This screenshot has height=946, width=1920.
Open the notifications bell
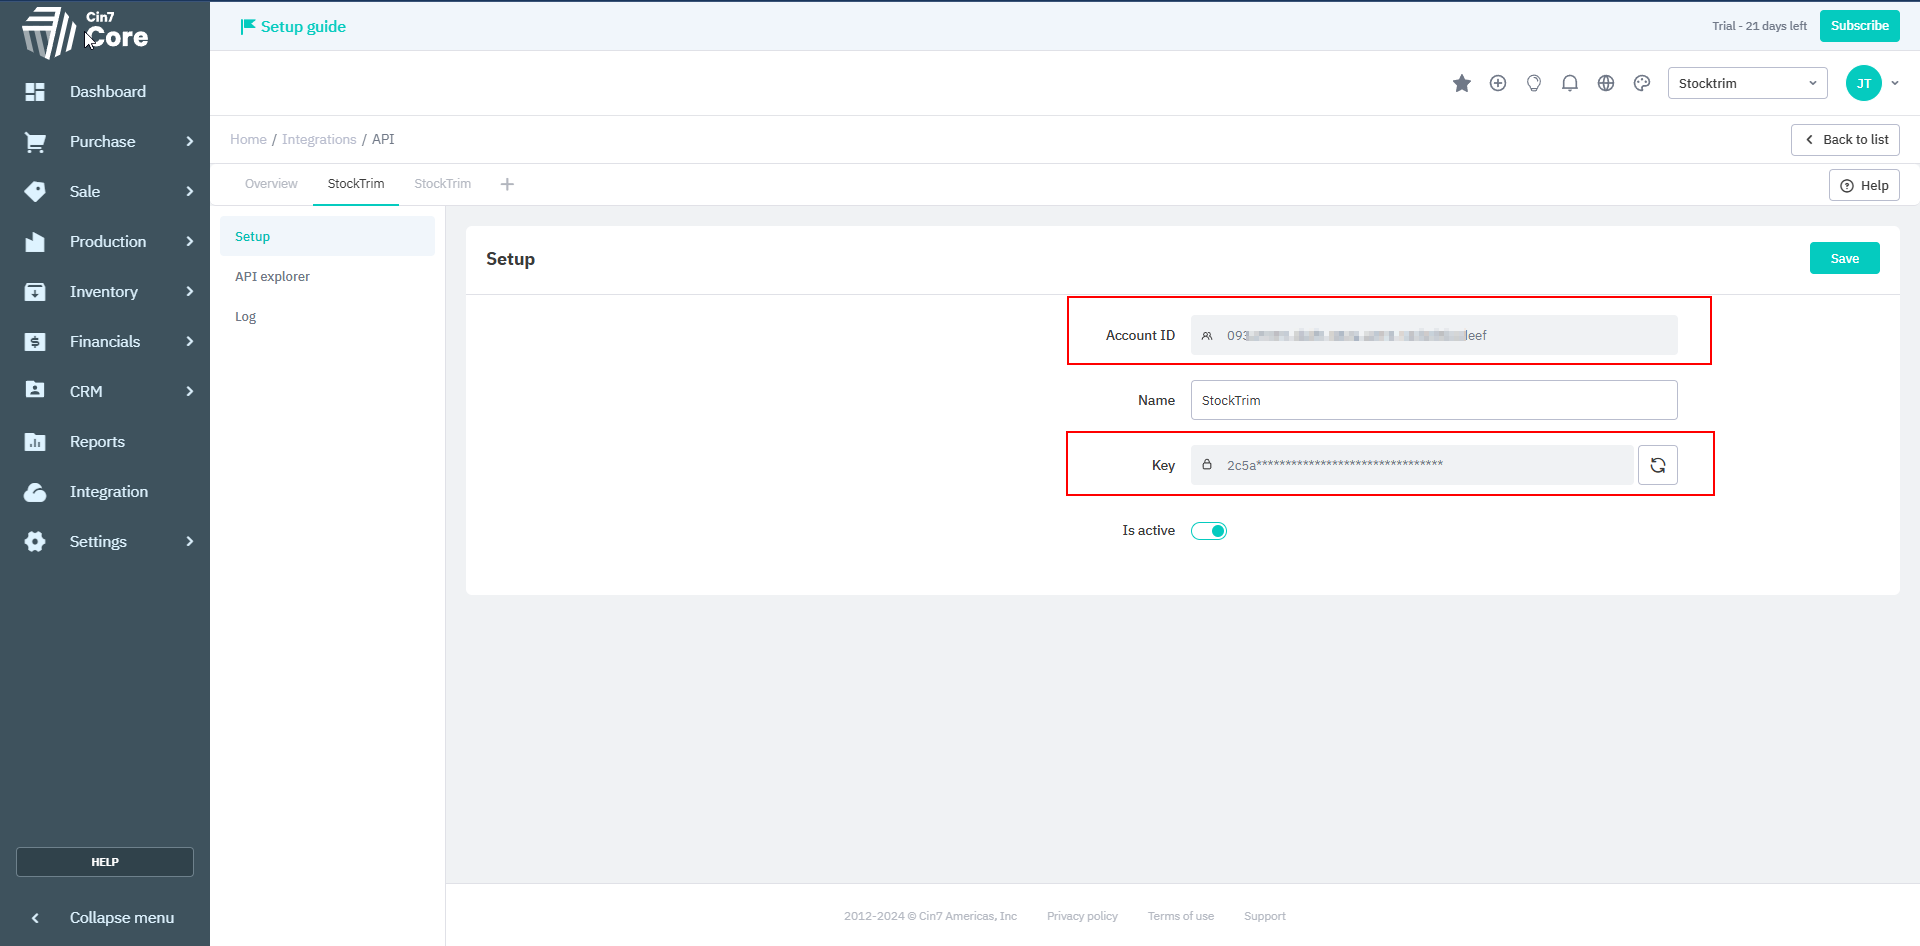pyautogui.click(x=1569, y=83)
